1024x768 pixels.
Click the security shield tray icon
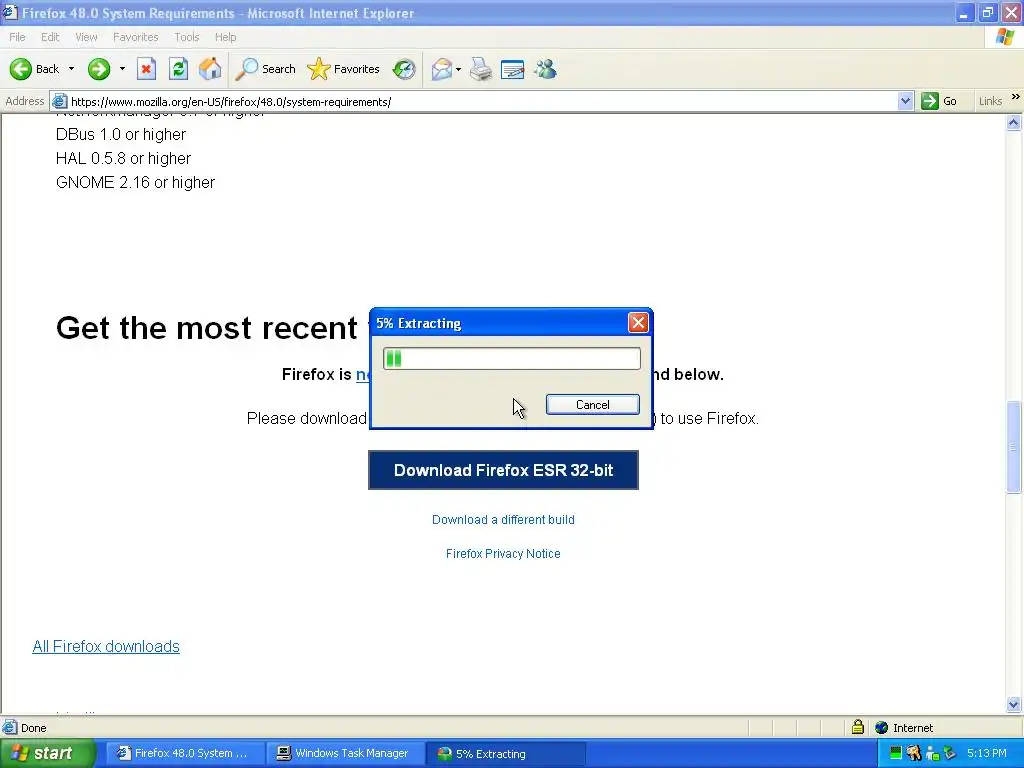point(914,754)
